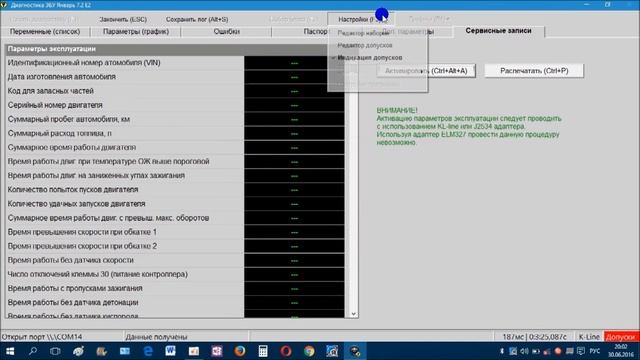Open Calculator from taskbar
This screenshot has width=640, height=360.
pos(263,351)
